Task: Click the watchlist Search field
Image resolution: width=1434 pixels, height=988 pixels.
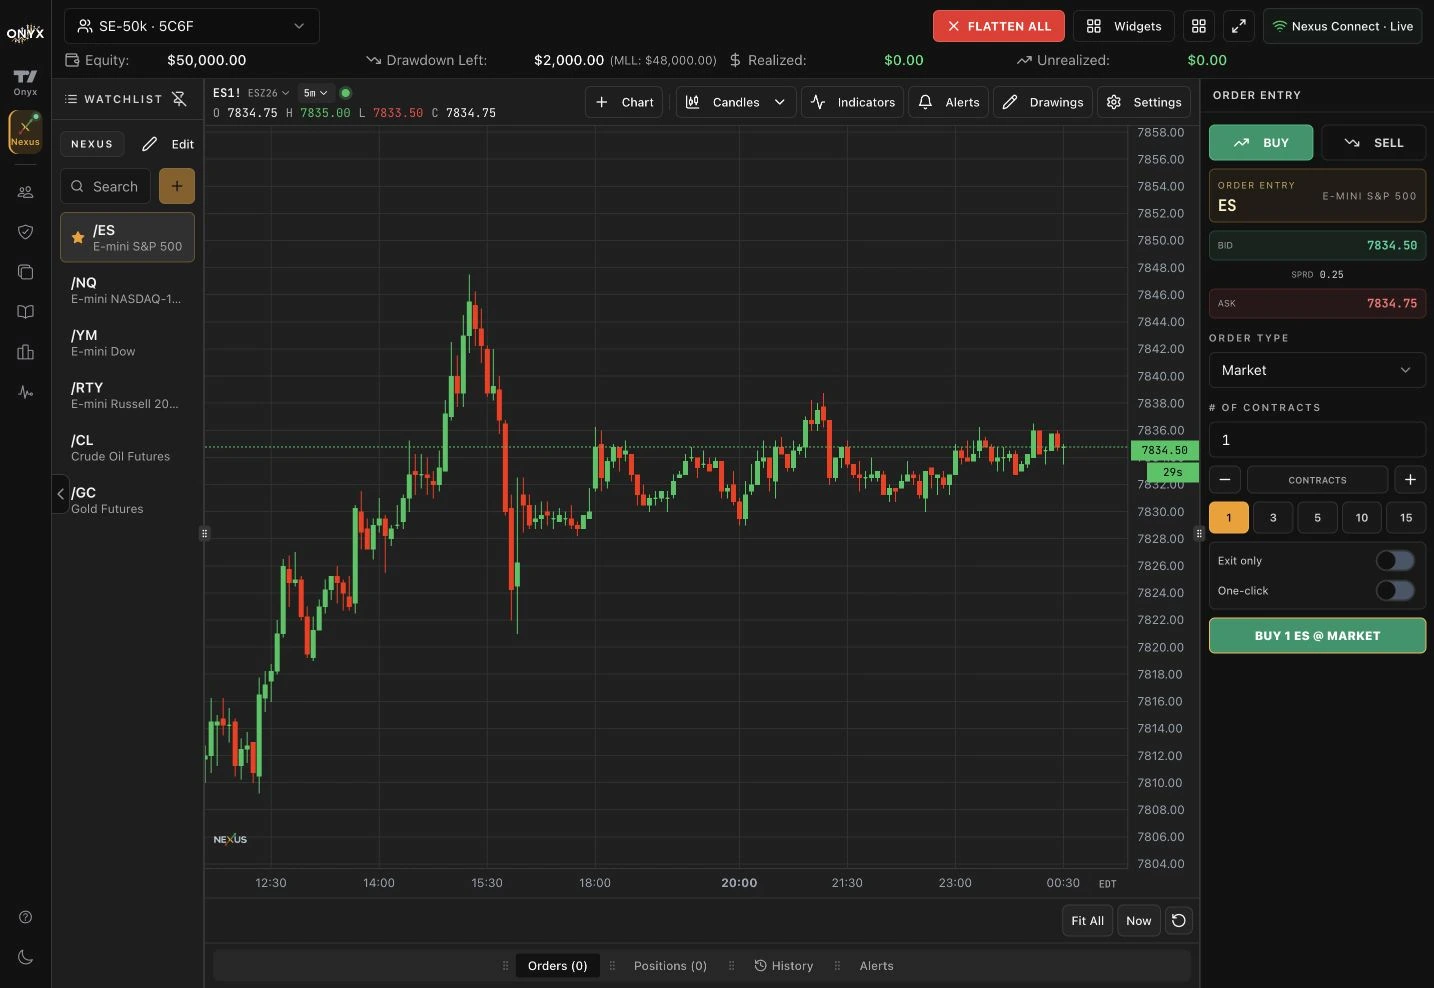Action: click(106, 186)
